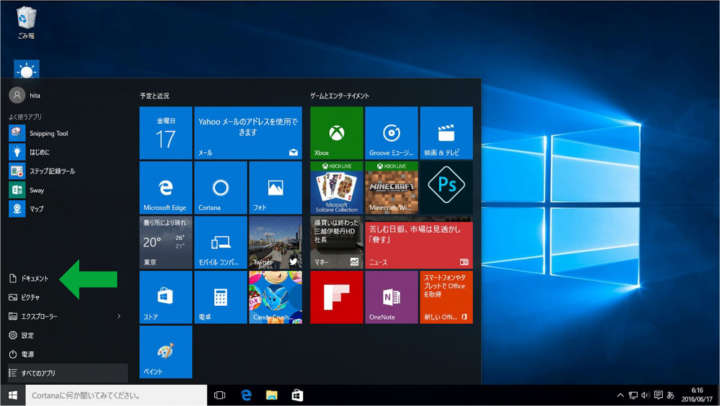This screenshot has height=406, width=720.
Task: Open the Groove ミュージック tile
Action: (391, 133)
